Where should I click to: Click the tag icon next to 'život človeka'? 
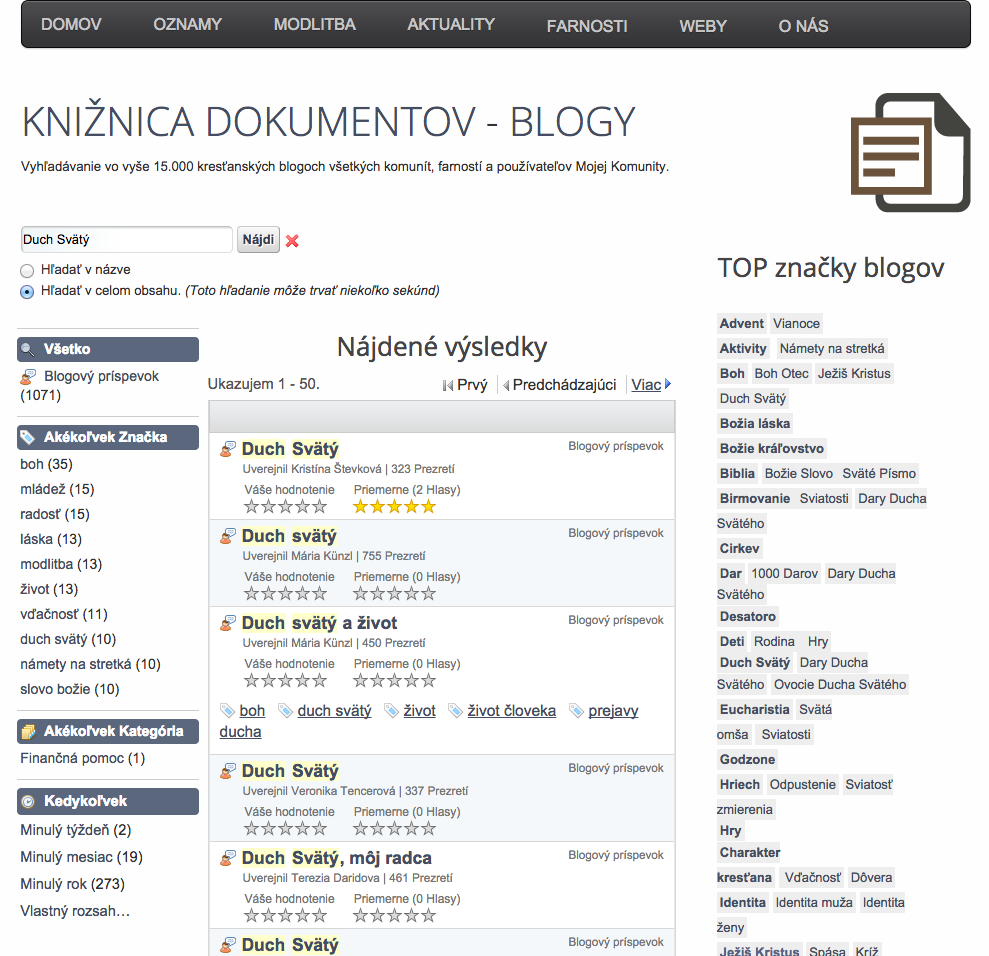coord(456,711)
